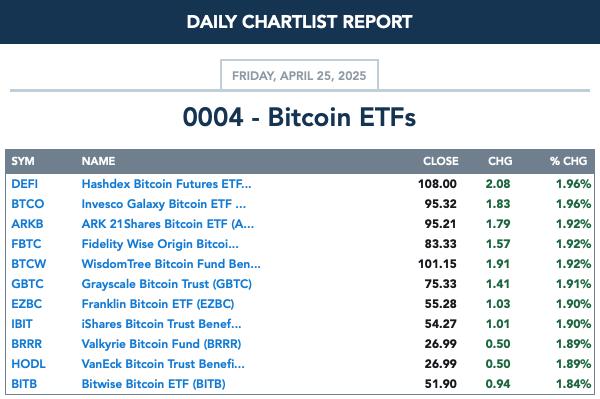
Task: Open Valkyrie Bitcoin Fund (BRRR) link
Action: [161, 344]
